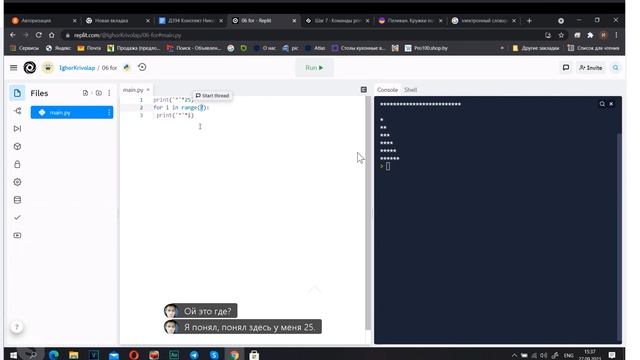The width and height of the screenshot is (640, 360).
Task: Open Chrome three-dot menu
Action: (x=616, y=35)
